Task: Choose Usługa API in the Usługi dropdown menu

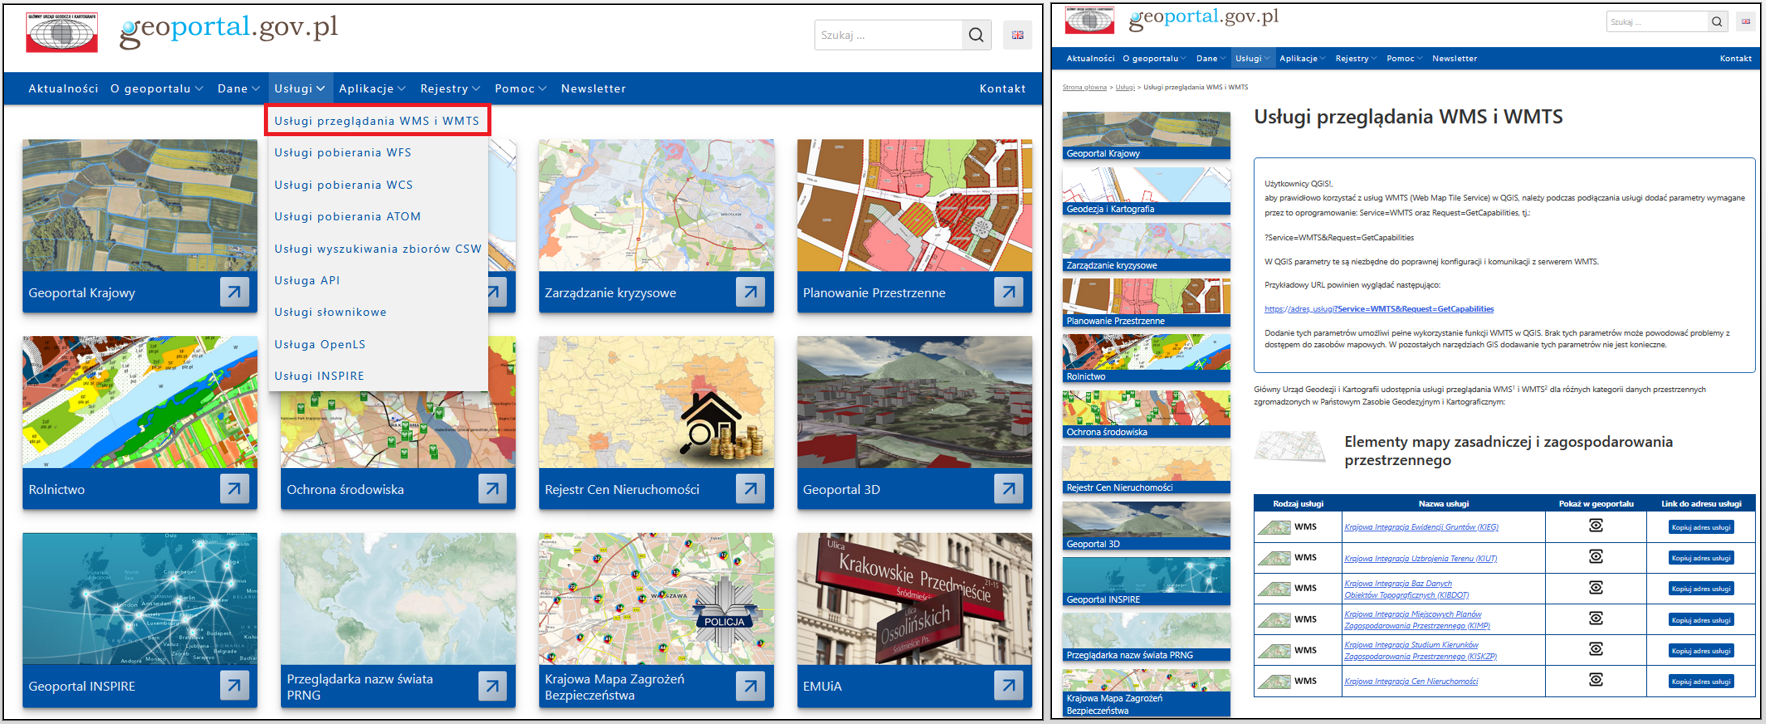Action: pyautogui.click(x=307, y=280)
